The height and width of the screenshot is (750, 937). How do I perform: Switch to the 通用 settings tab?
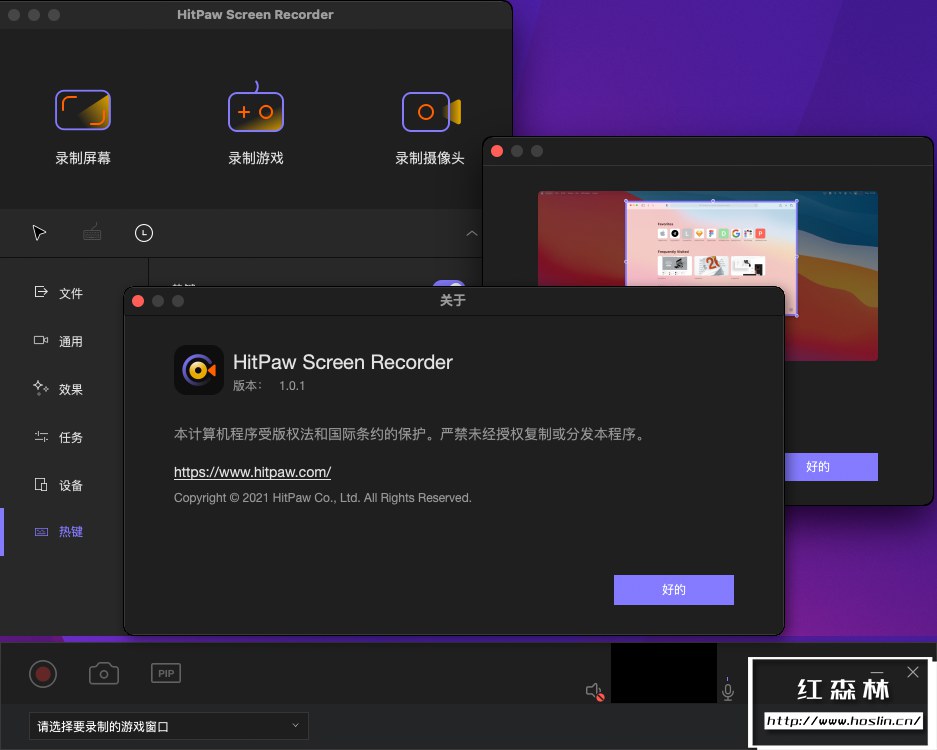tap(59, 341)
